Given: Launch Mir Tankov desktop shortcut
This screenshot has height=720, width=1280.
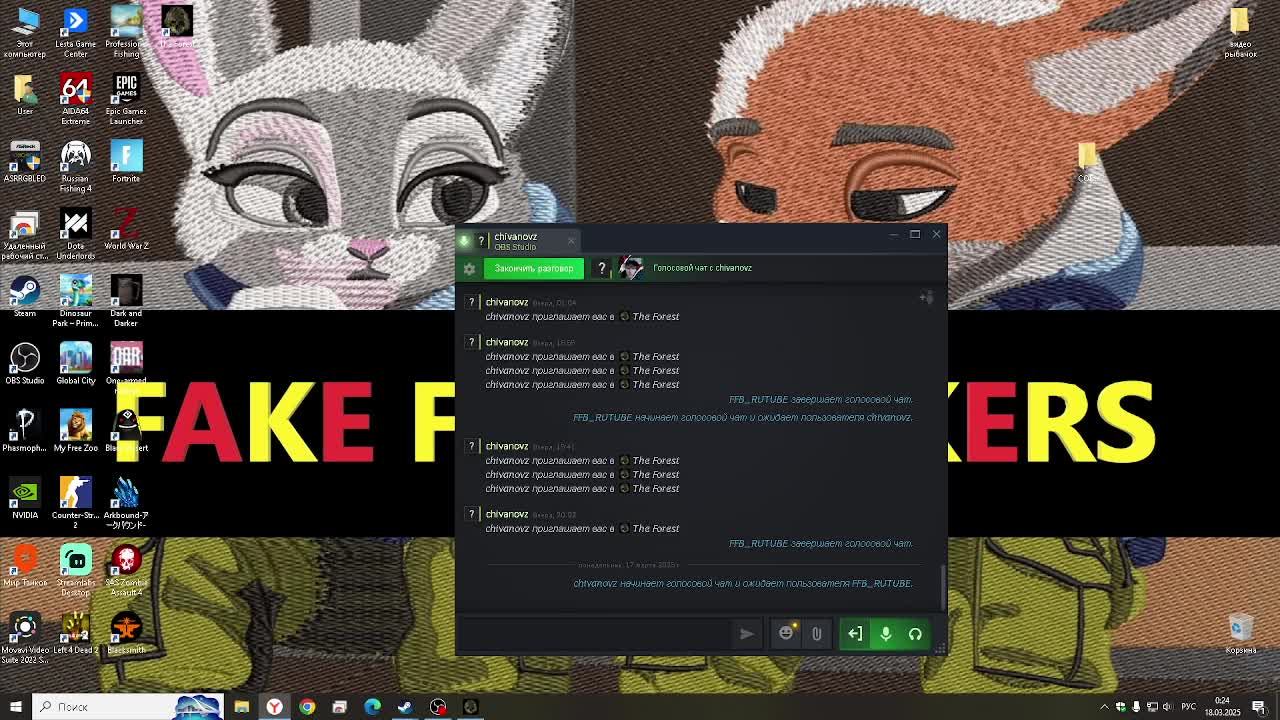Looking at the screenshot, I should [25, 565].
